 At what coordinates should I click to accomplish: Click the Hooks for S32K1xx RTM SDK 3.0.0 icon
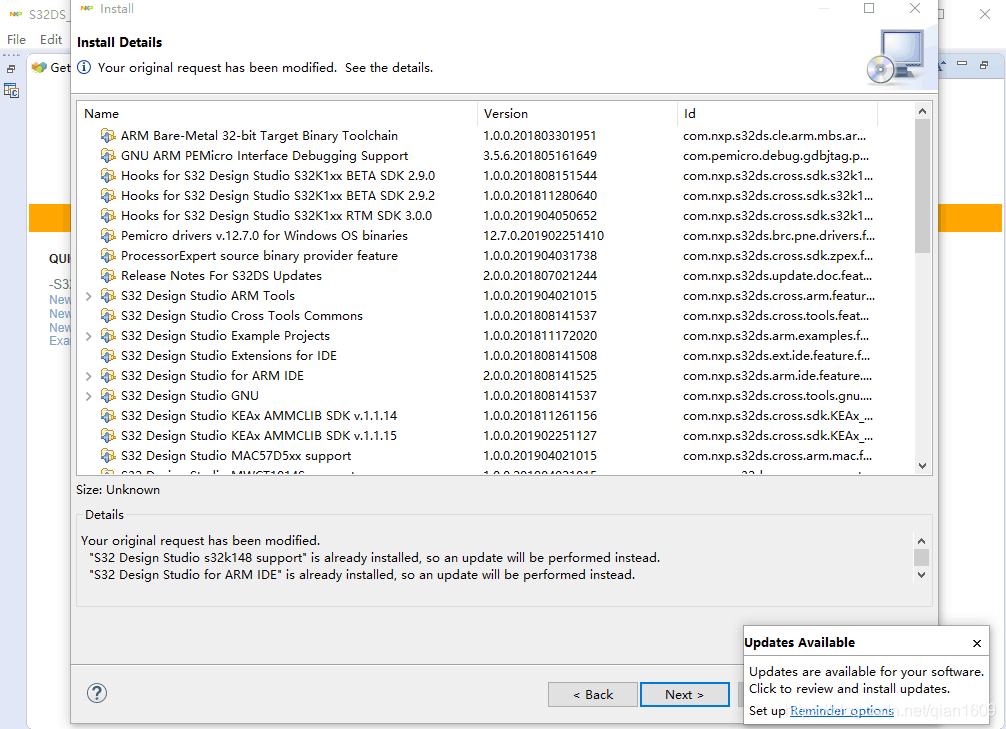click(x=108, y=216)
